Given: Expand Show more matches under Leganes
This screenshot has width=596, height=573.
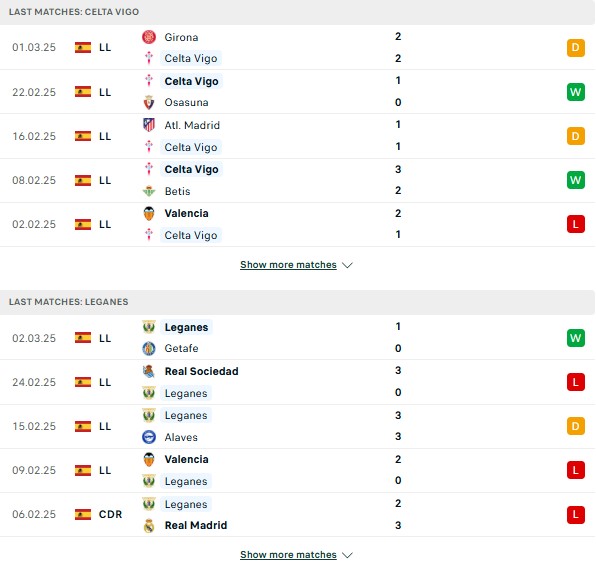Looking at the screenshot, I should click(x=288, y=555).
